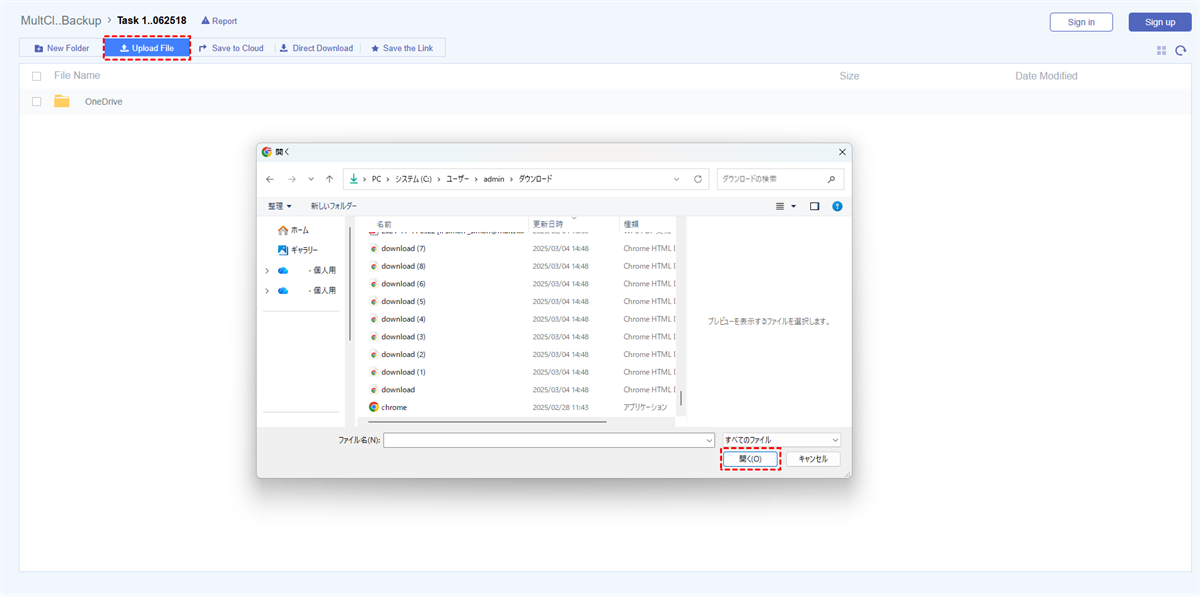Select ユーザー in the address breadcrumb

(459, 179)
